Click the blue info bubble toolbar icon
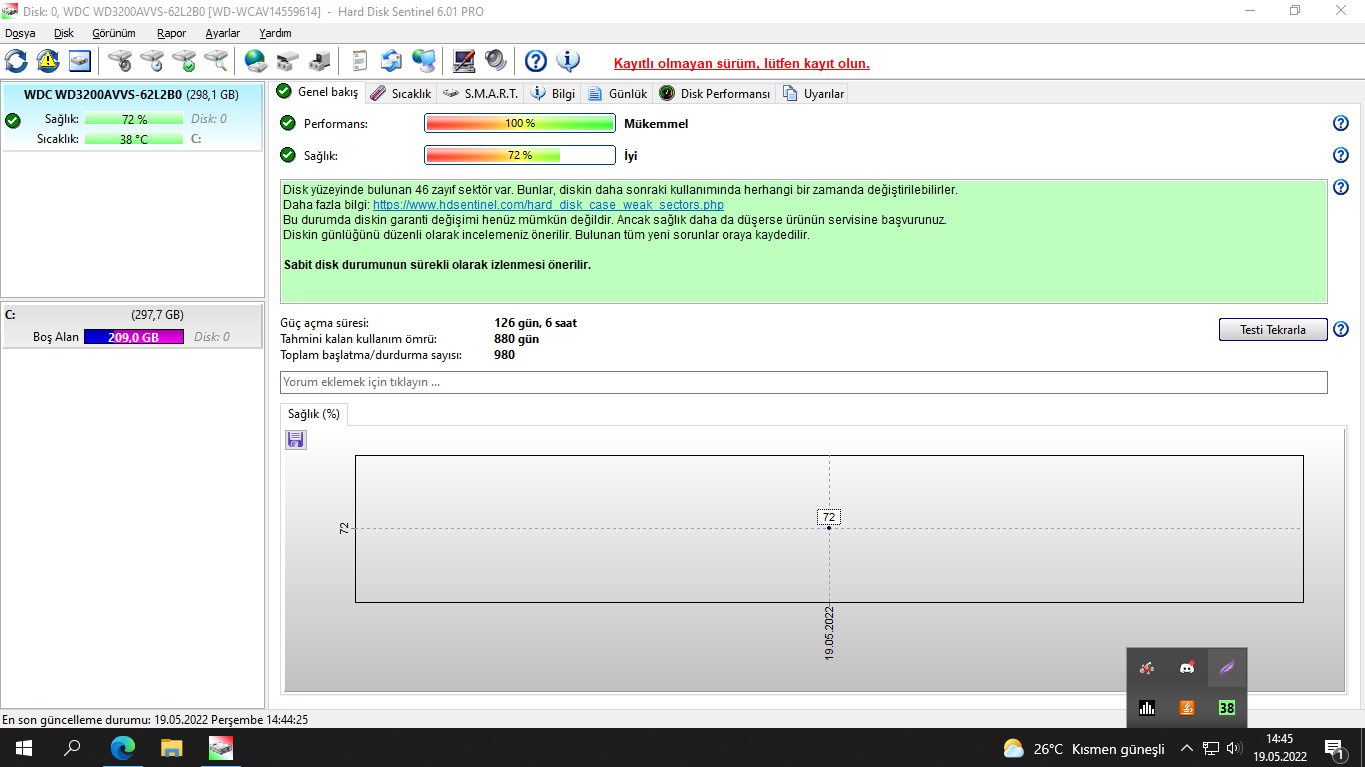Image resolution: width=1365 pixels, height=767 pixels. (x=568, y=61)
